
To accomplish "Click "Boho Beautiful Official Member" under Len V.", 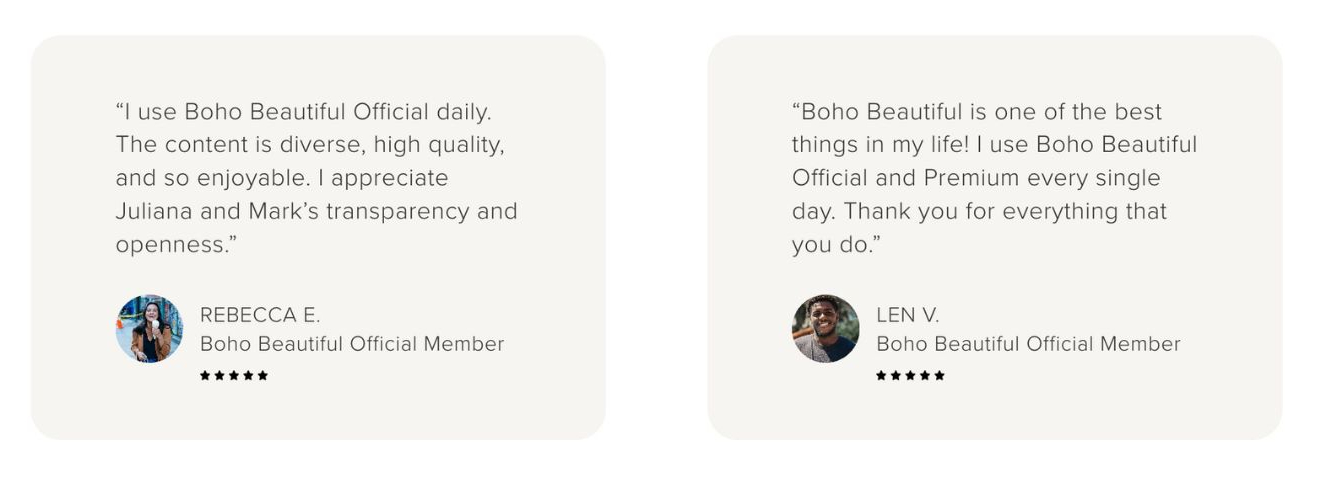I will (1028, 344).
